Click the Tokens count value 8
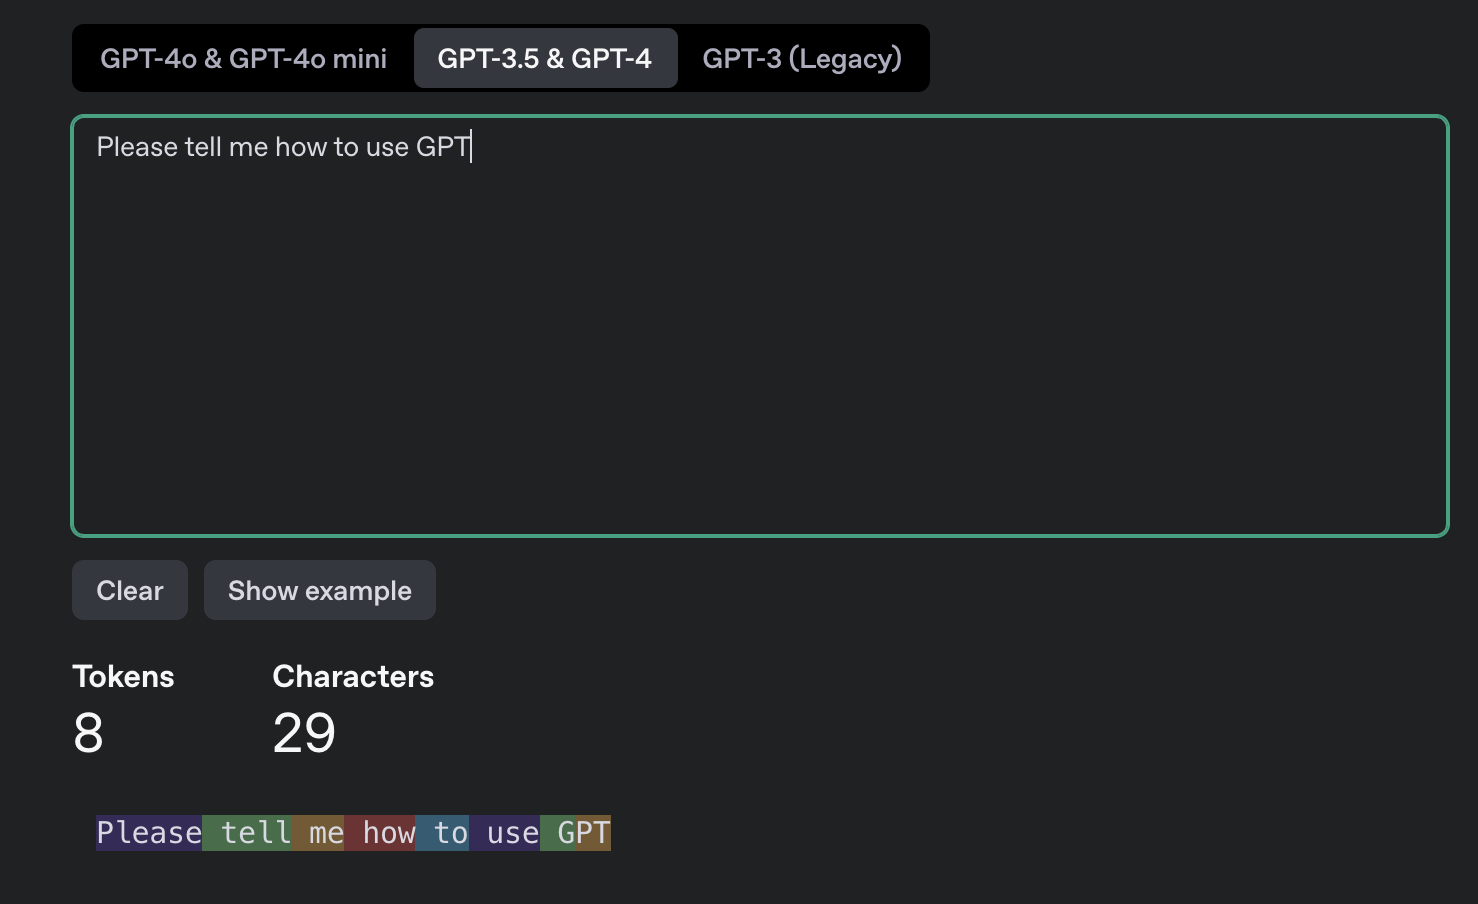Screen dimensions: 1478x904 (88, 733)
